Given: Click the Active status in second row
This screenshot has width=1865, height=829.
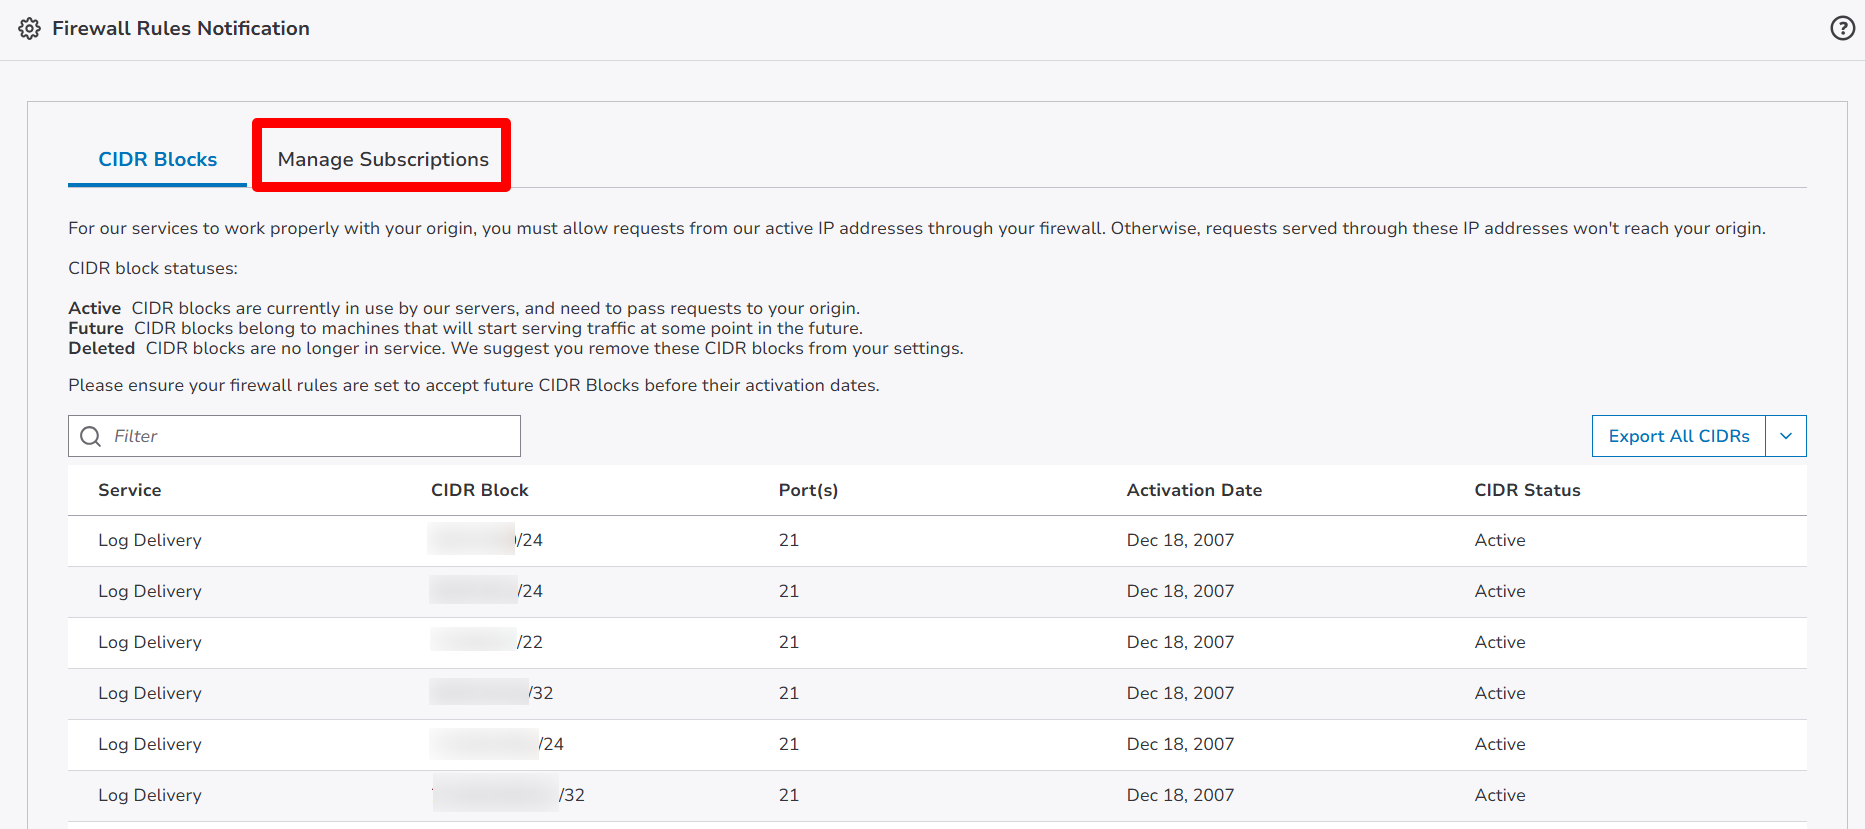Looking at the screenshot, I should pyautogui.click(x=1500, y=591).
